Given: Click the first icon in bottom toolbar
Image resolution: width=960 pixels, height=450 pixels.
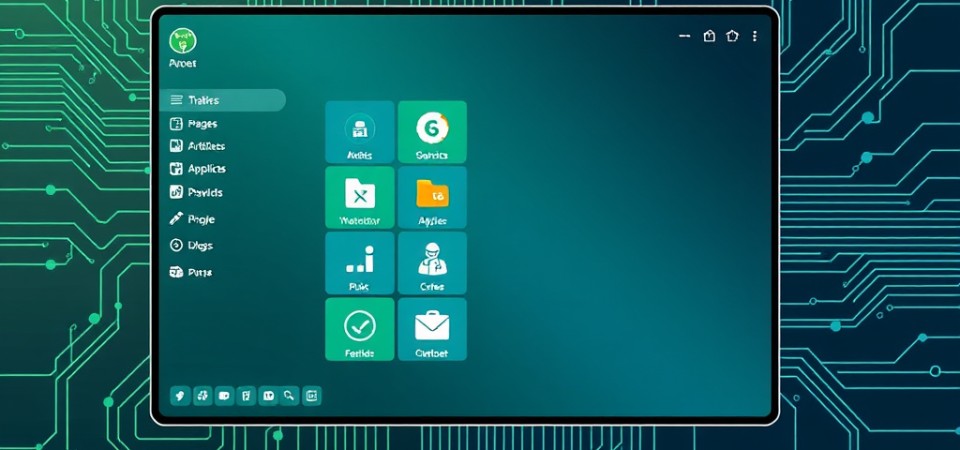Looking at the screenshot, I should [180, 396].
